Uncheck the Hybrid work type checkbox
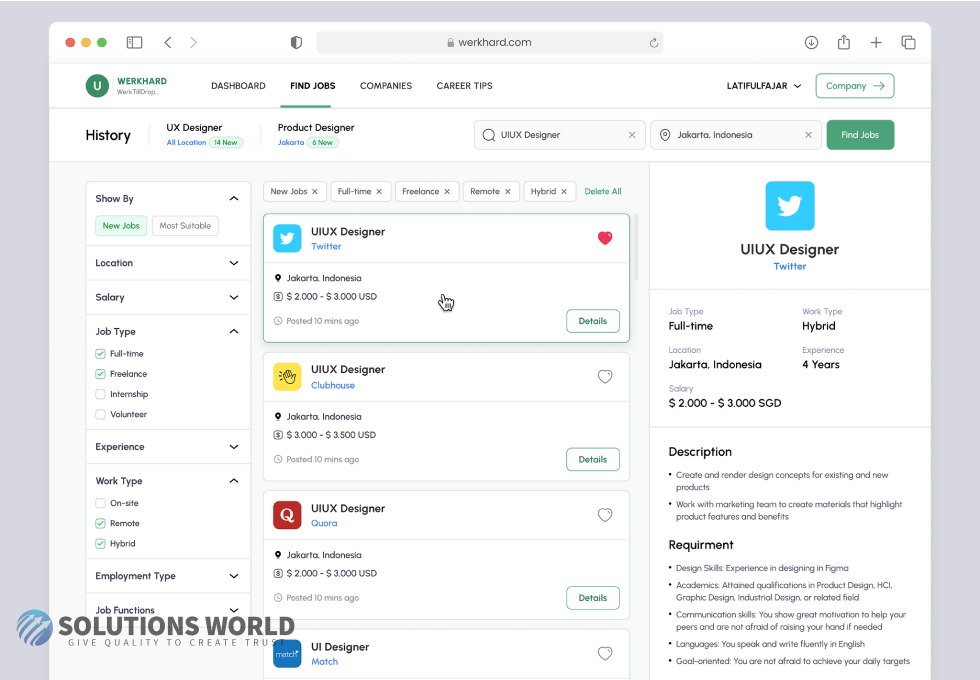980x680 pixels. tap(100, 544)
